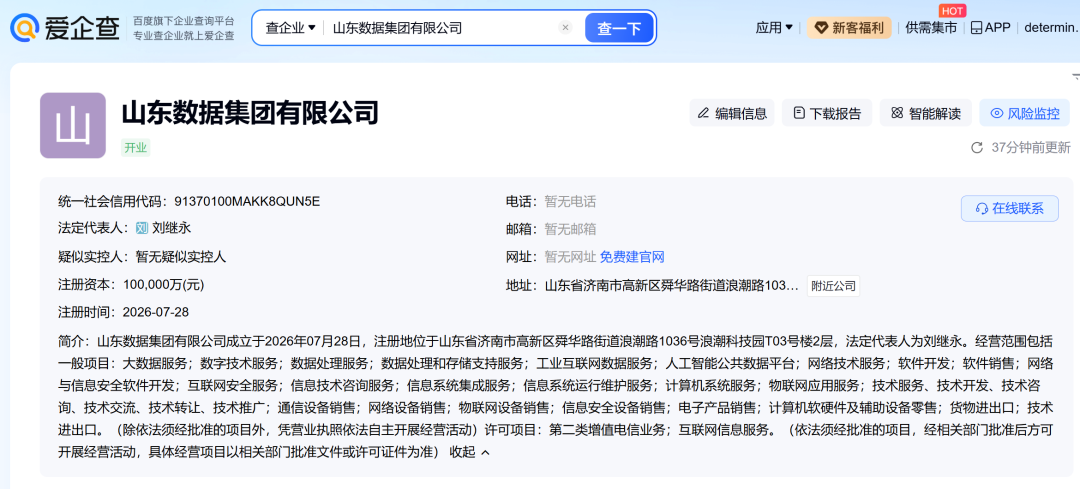Expand the 应用 menu
The height and width of the screenshot is (489, 1080).
pyautogui.click(x=774, y=28)
